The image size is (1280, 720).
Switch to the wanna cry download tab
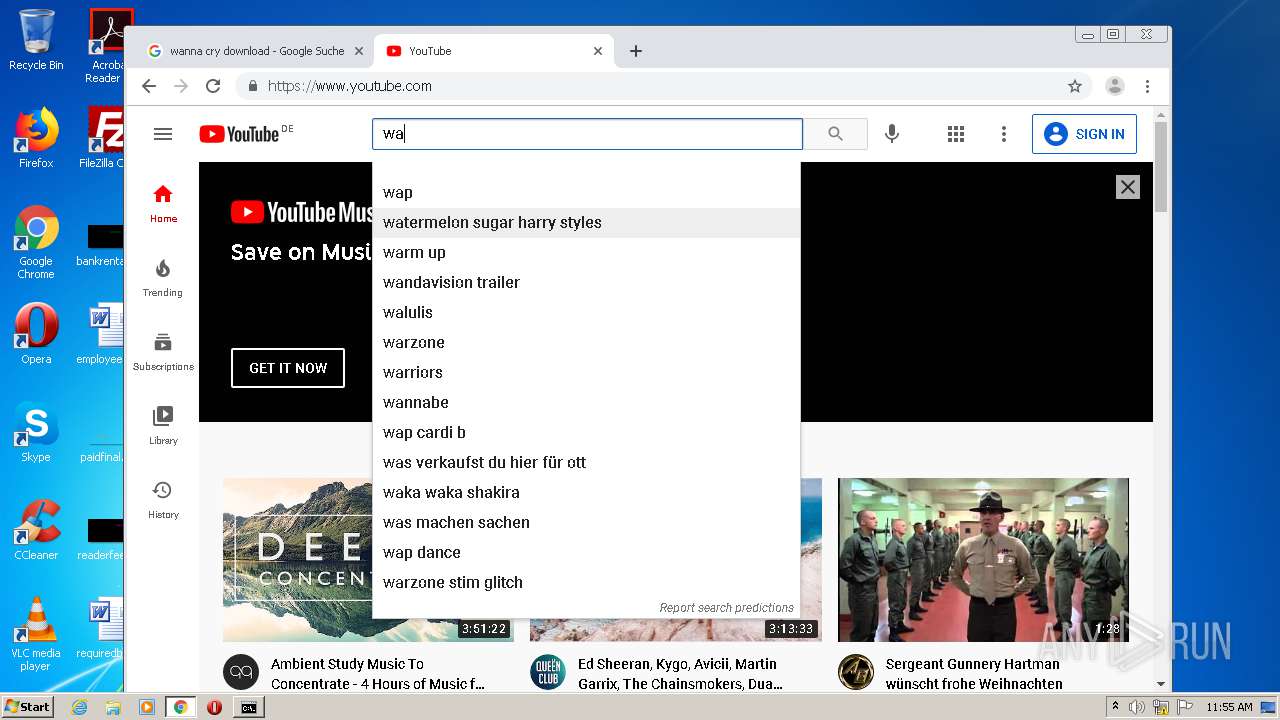click(x=255, y=51)
